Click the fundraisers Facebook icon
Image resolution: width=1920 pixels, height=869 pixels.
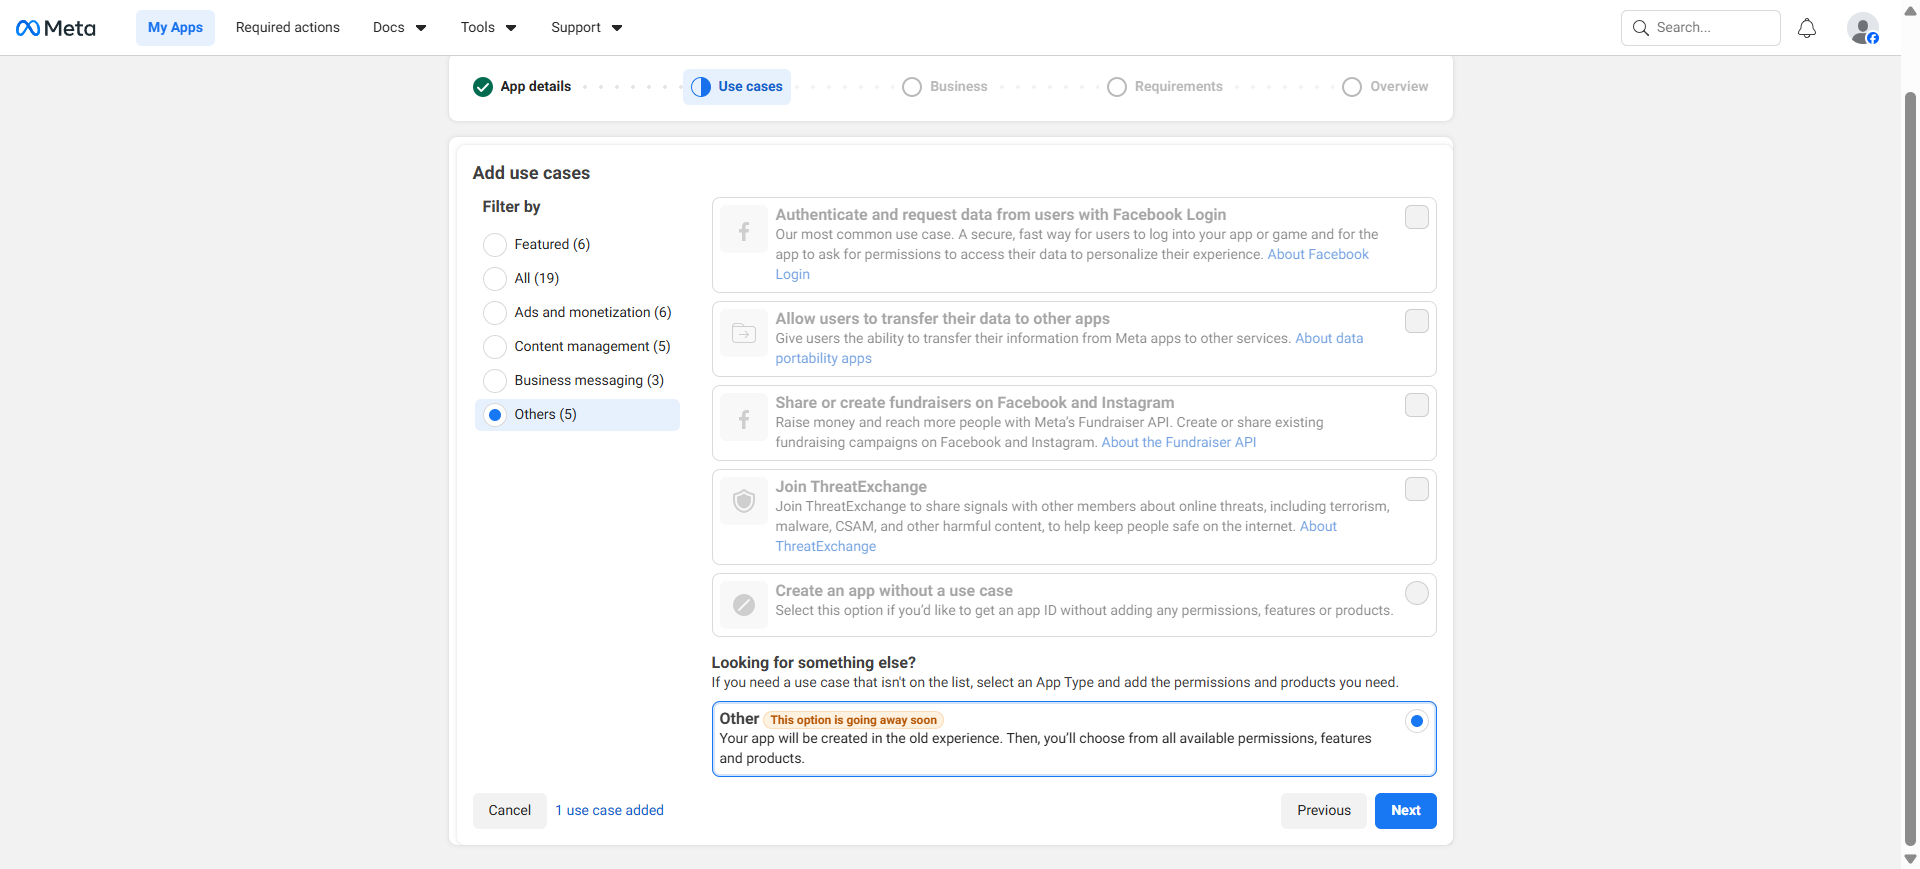click(744, 420)
